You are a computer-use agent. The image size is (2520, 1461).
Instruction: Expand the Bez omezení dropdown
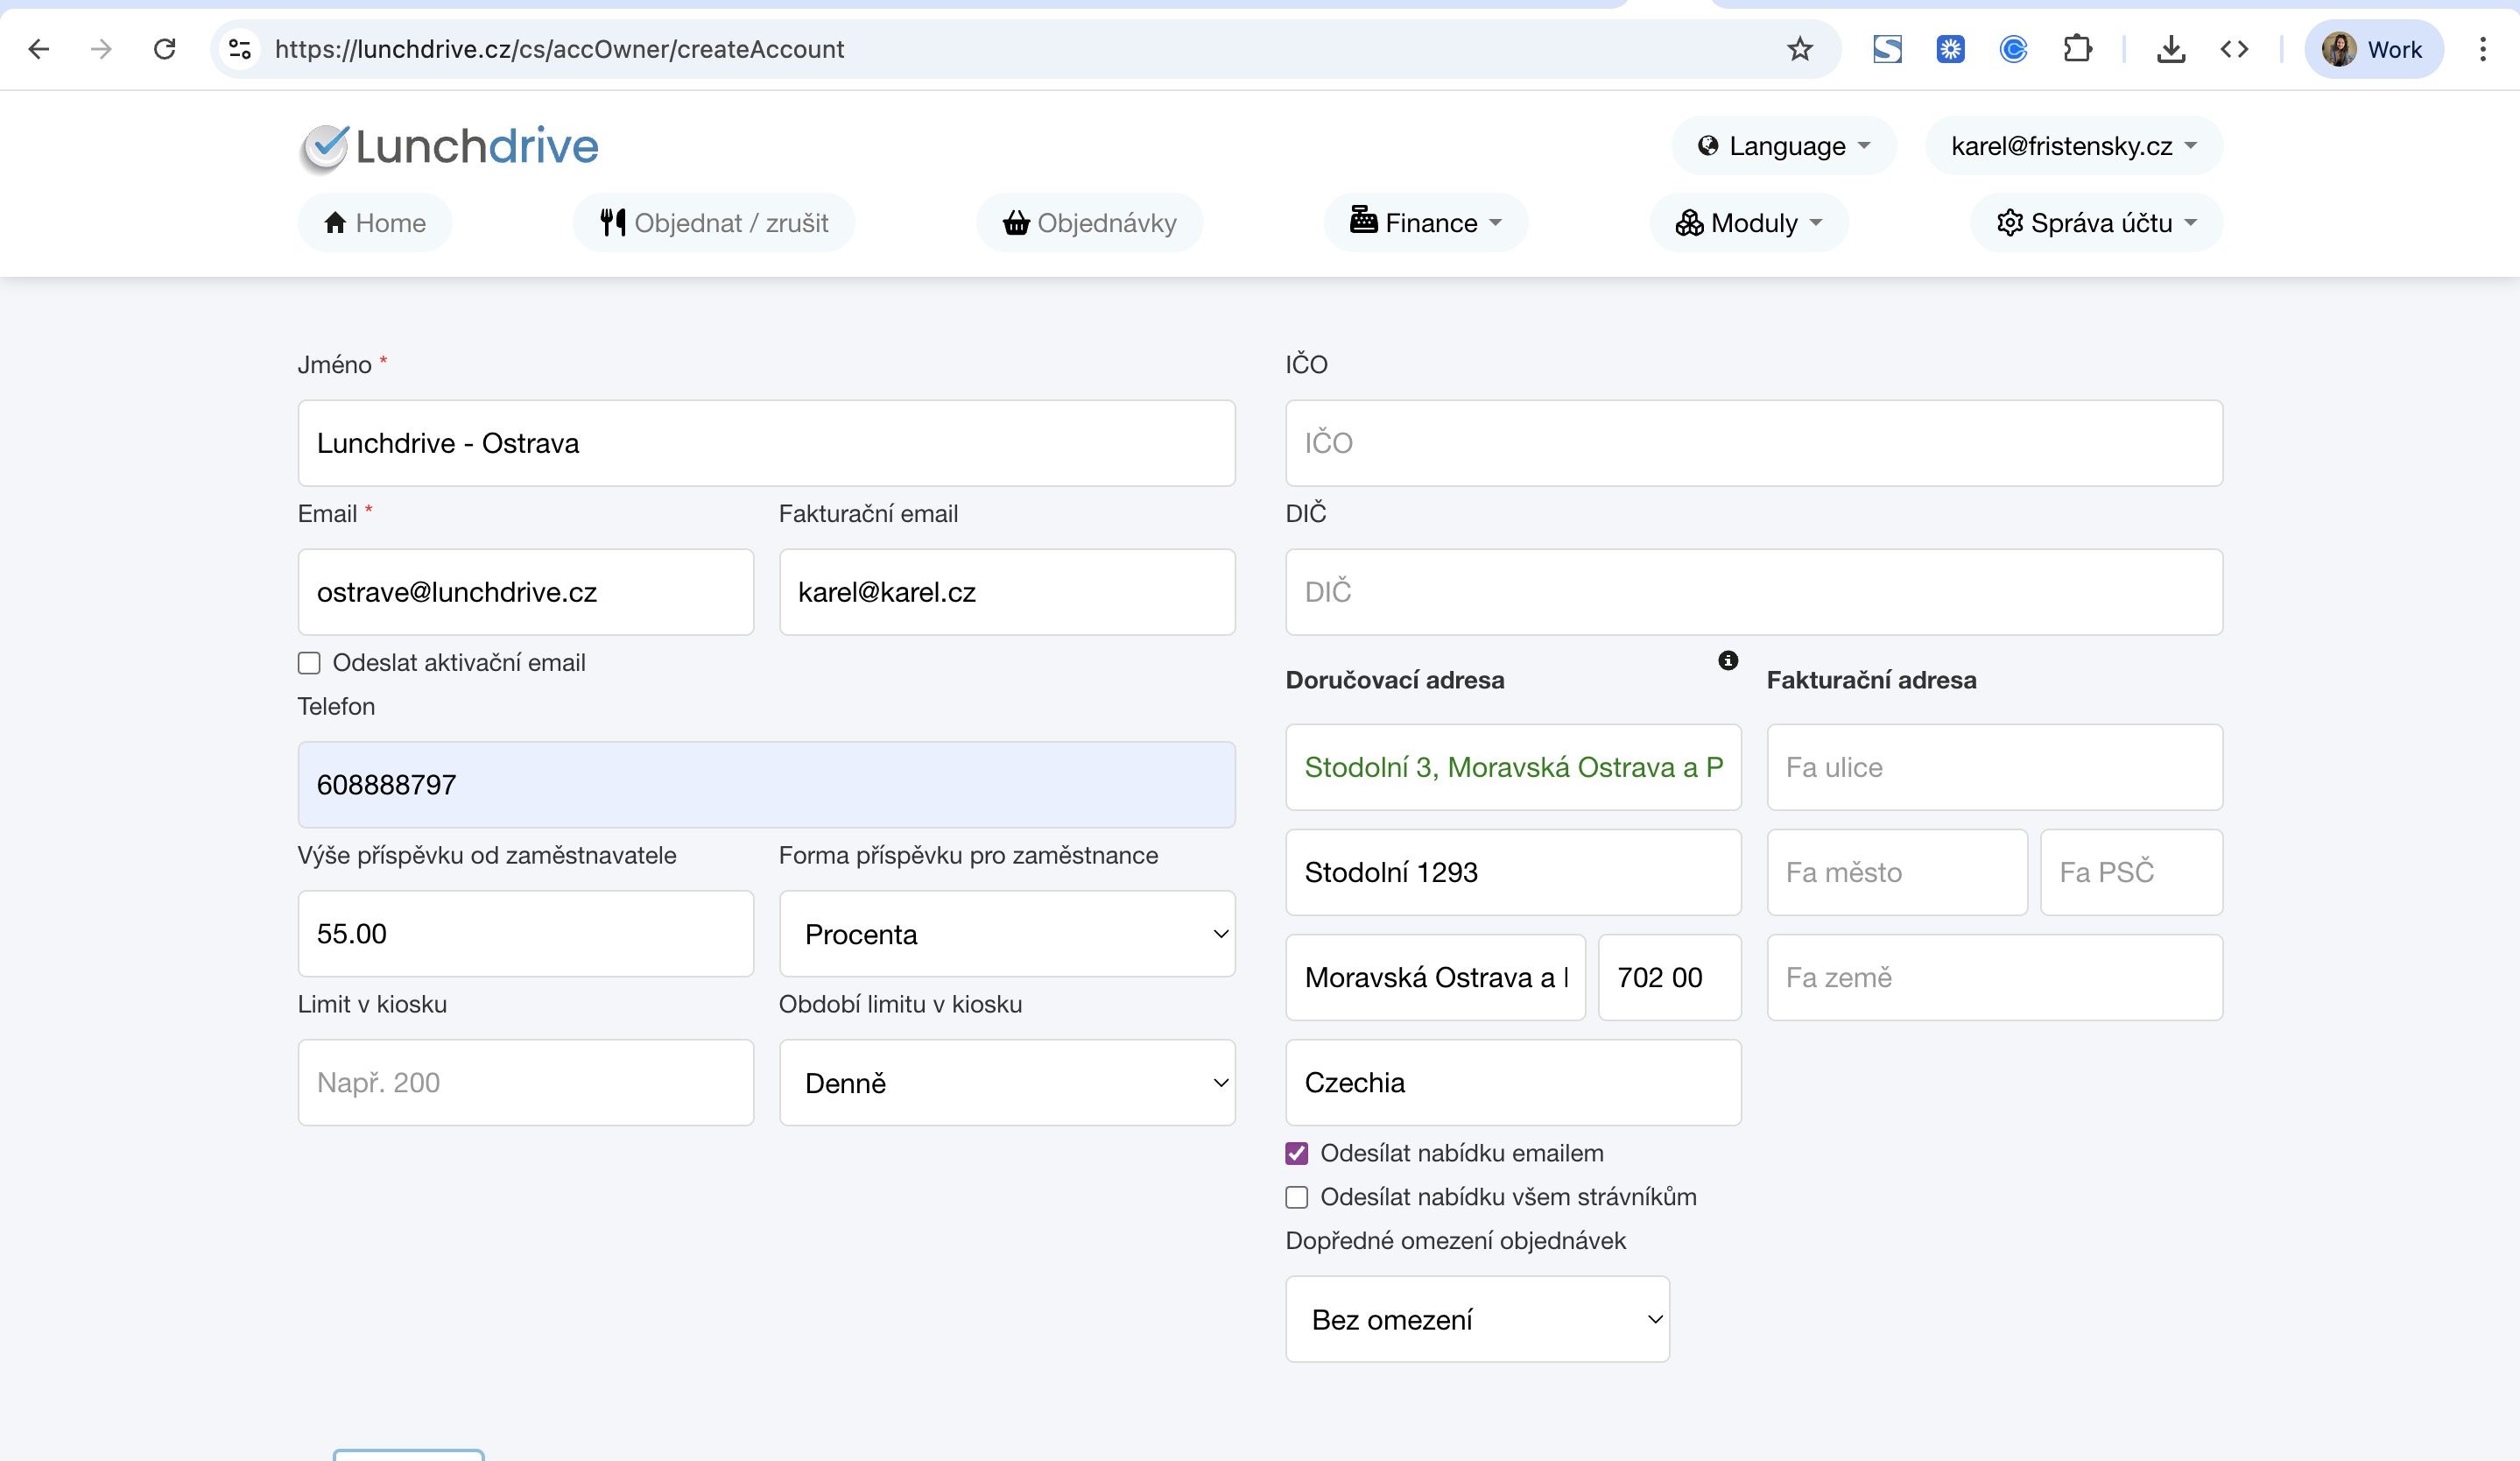click(1477, 1319)
